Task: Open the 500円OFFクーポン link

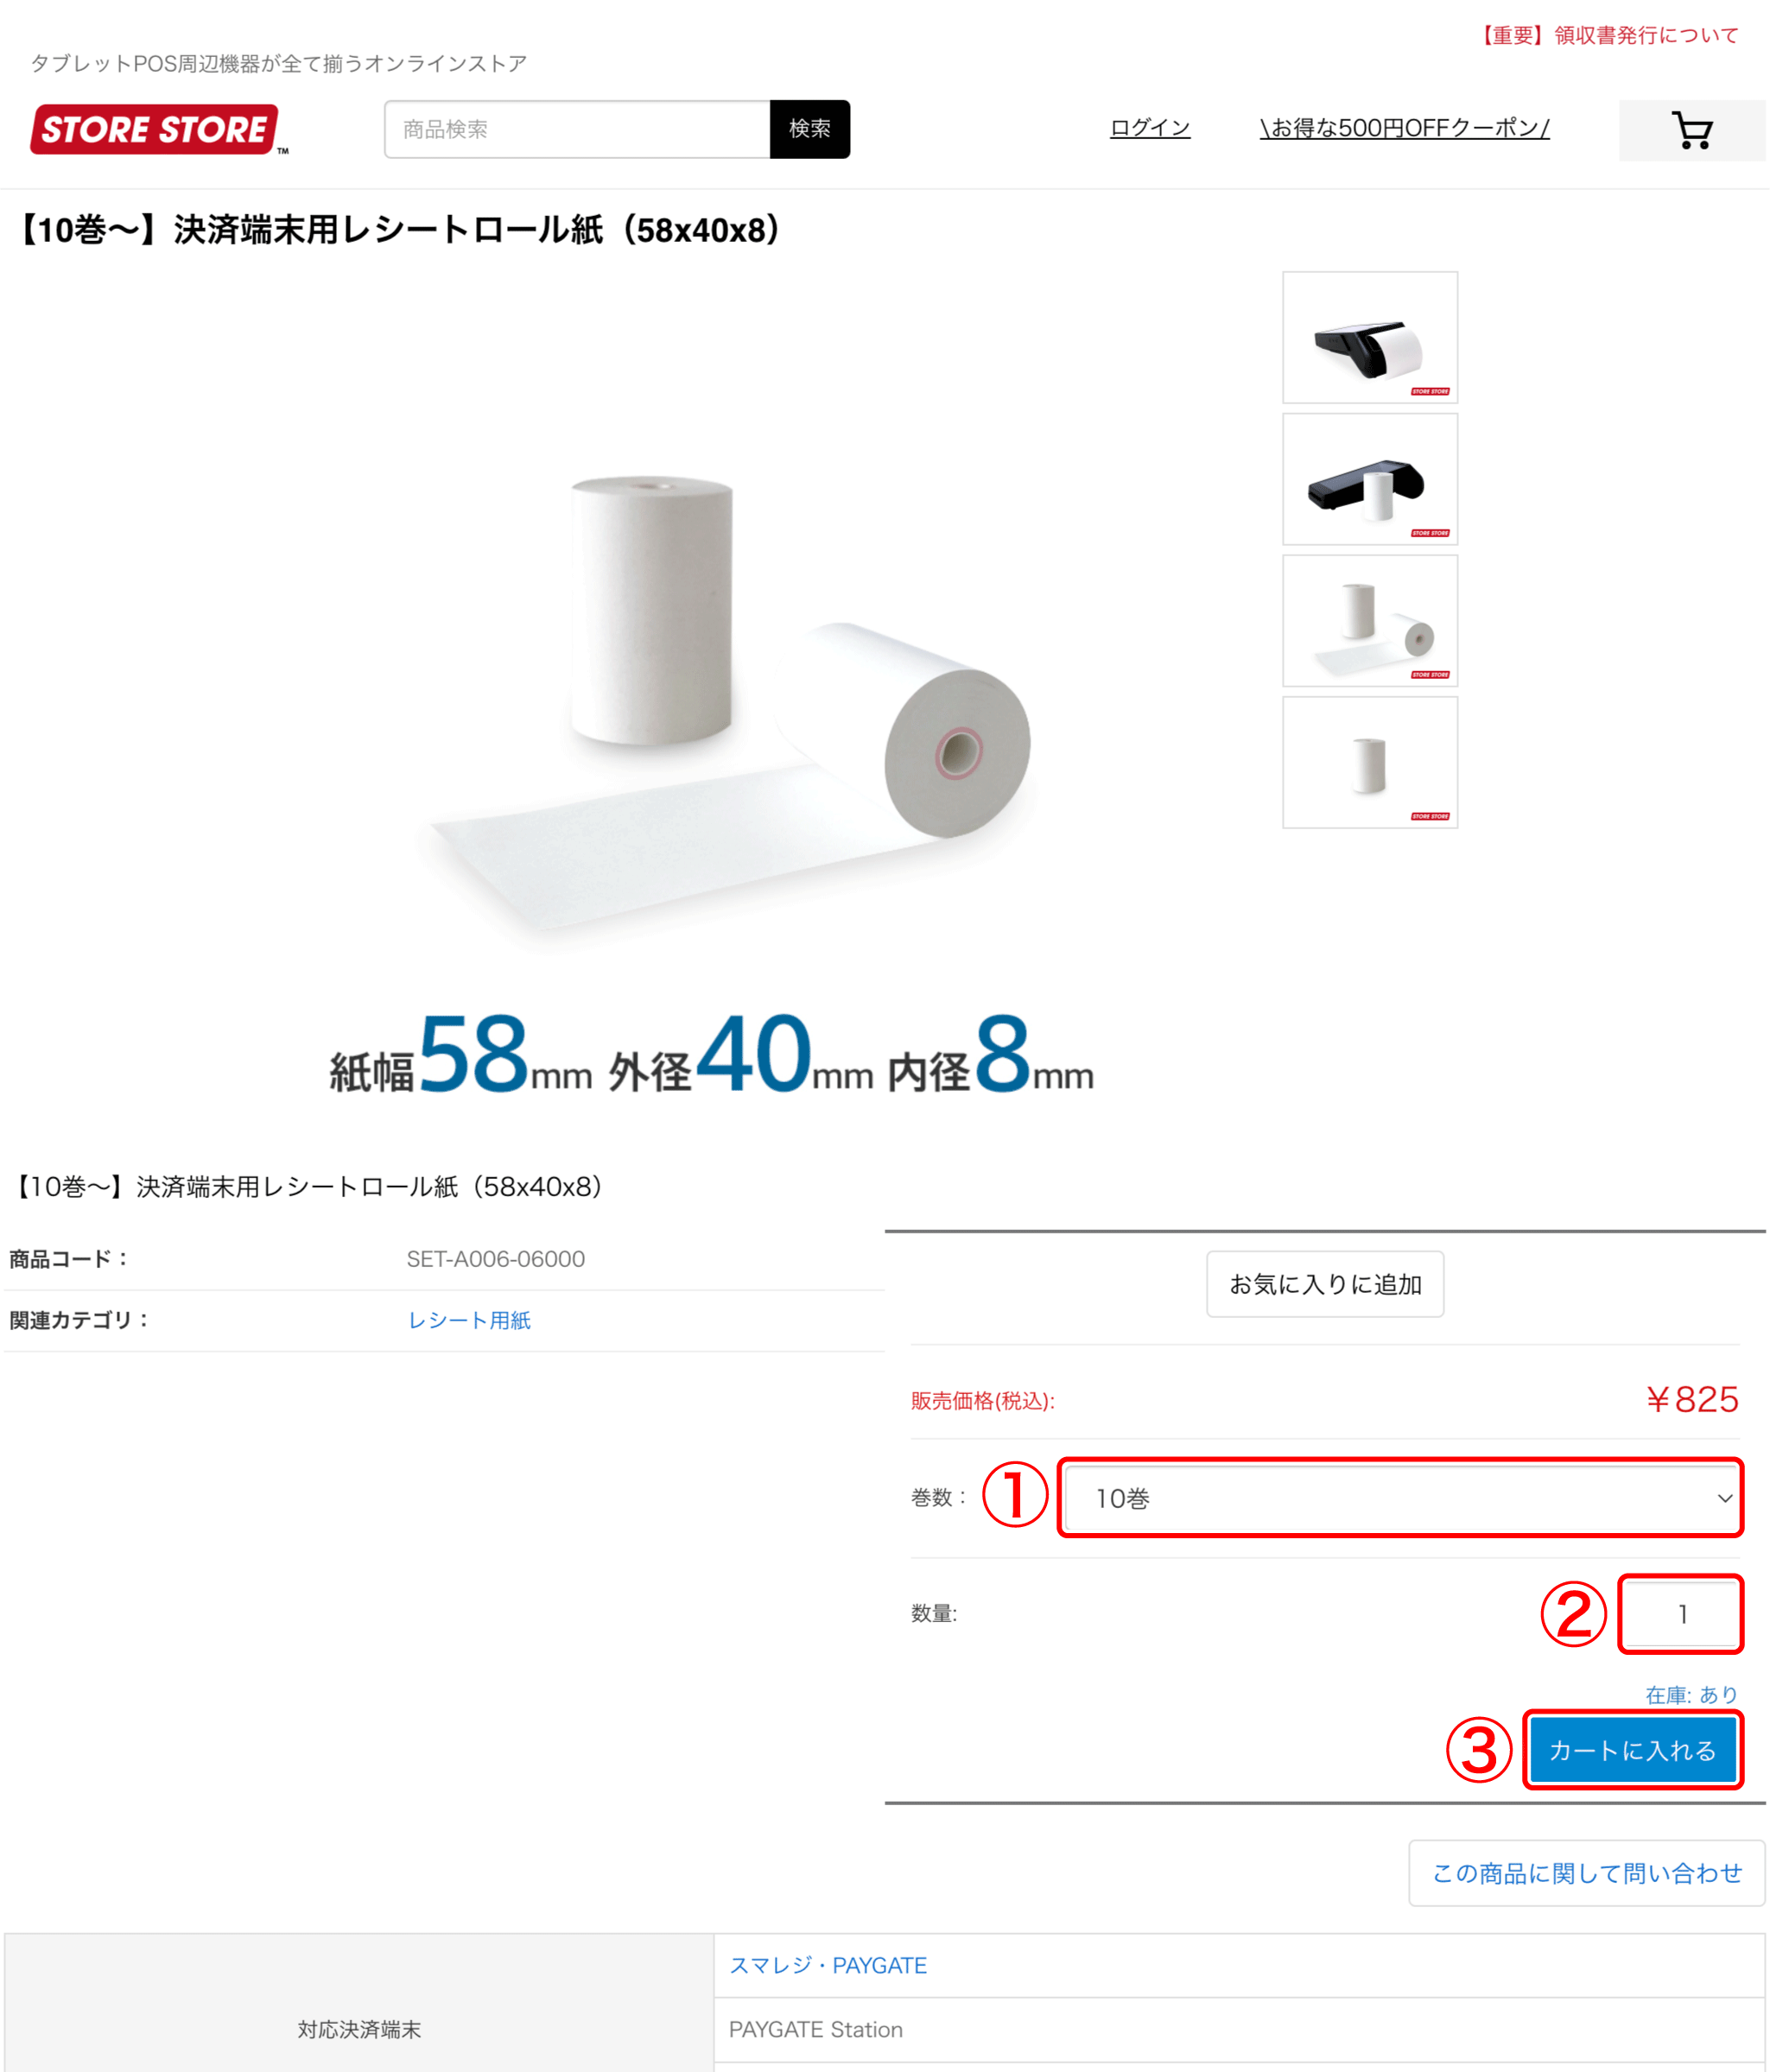Action: pyautogui.click(x=1404, y=128)
